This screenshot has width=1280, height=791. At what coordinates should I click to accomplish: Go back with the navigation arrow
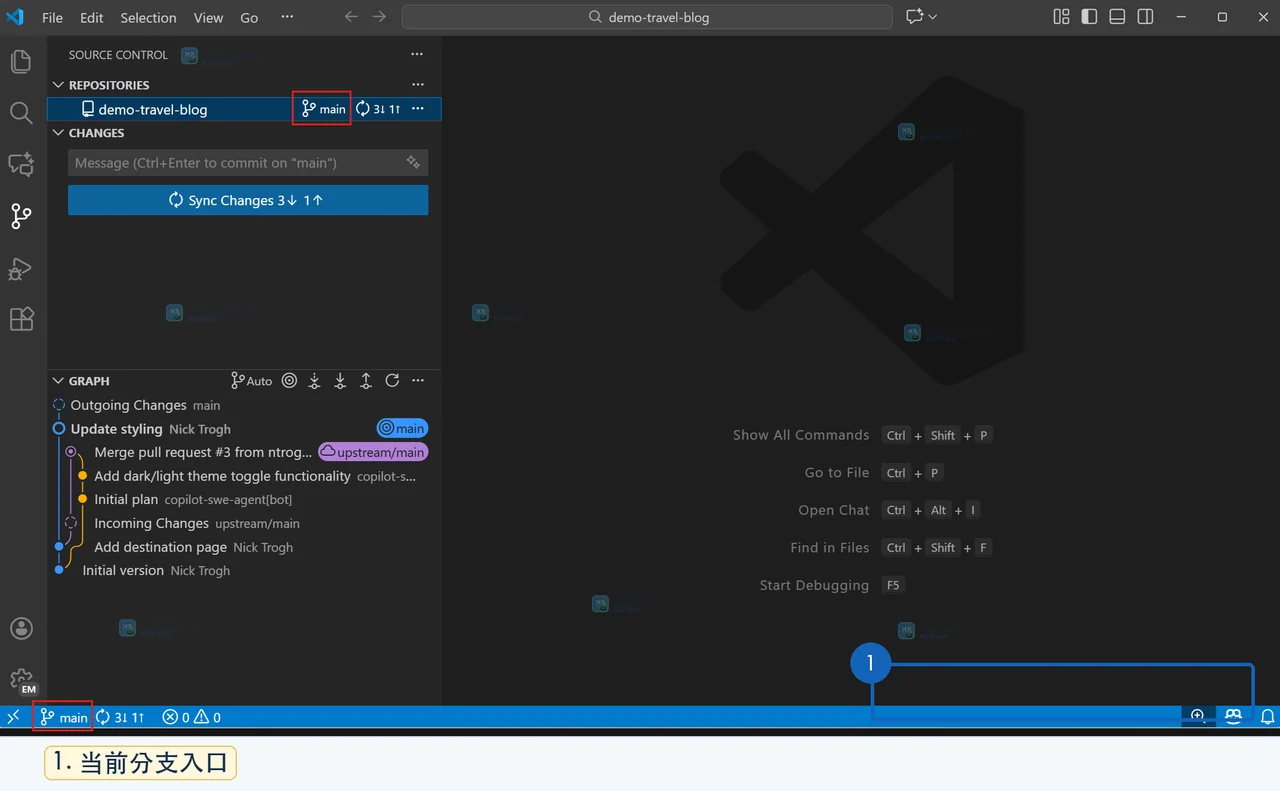click(351, 17)
